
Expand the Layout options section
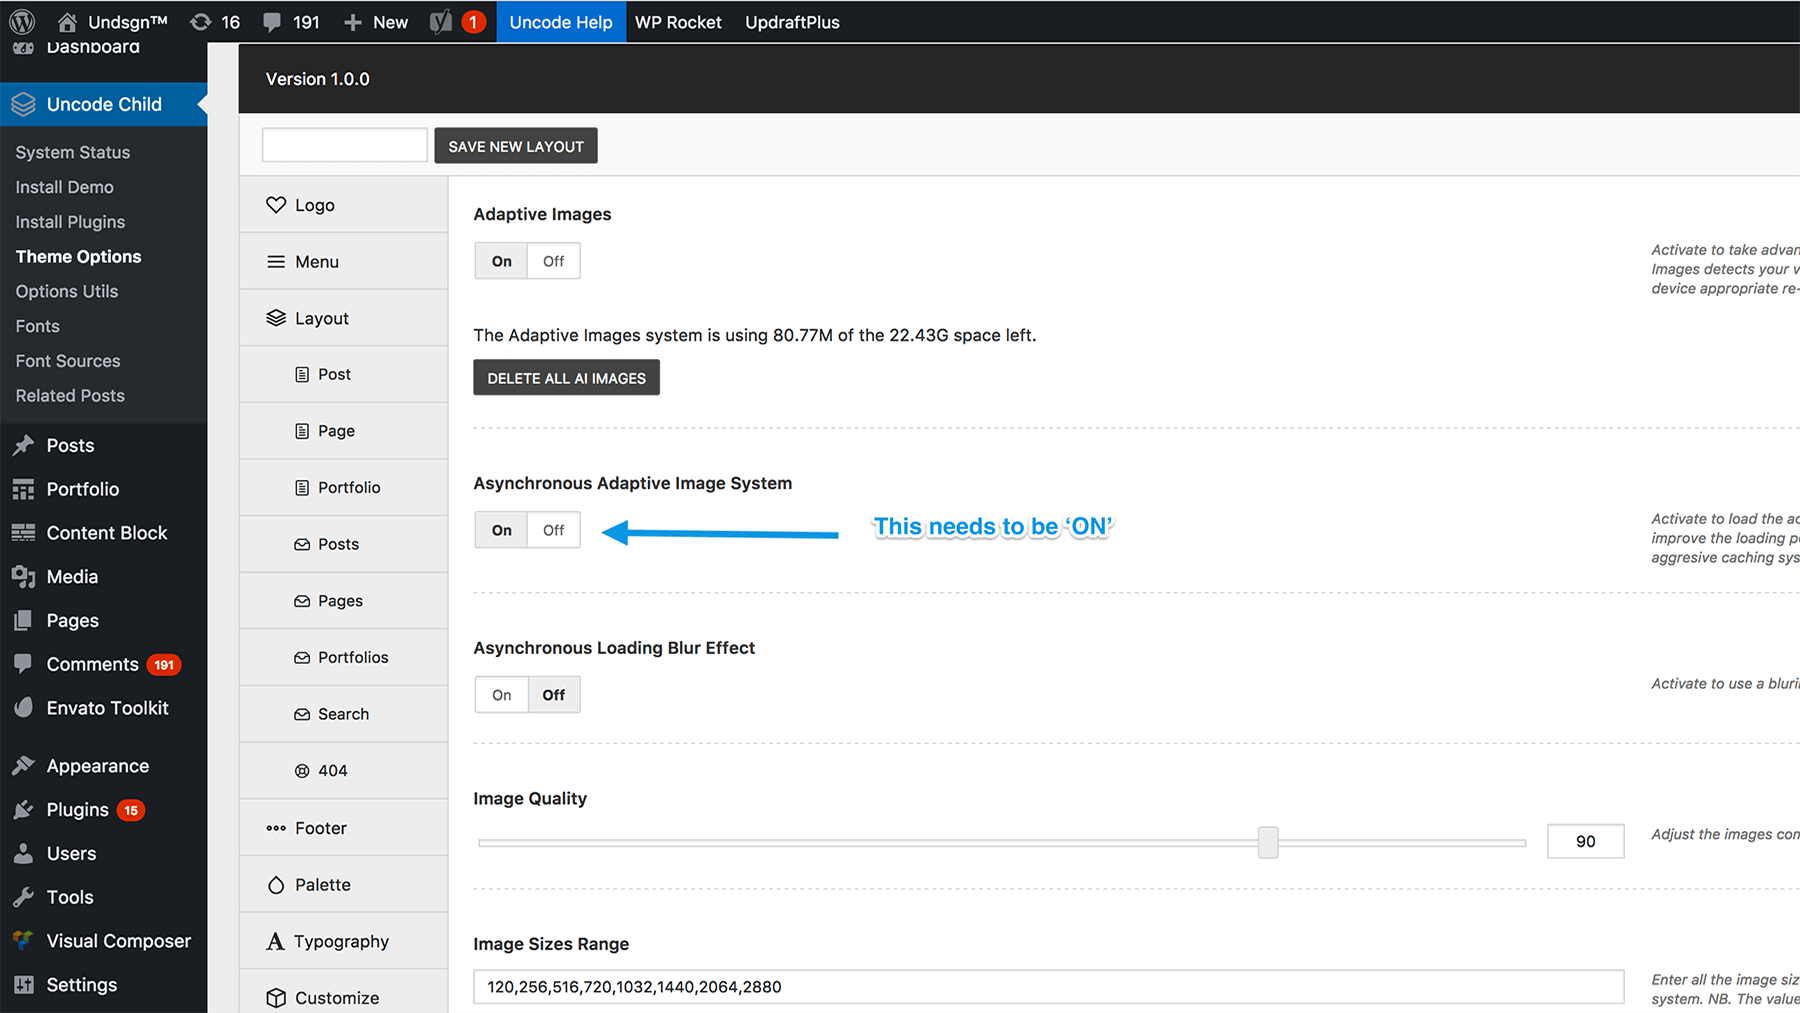point(321,318)
